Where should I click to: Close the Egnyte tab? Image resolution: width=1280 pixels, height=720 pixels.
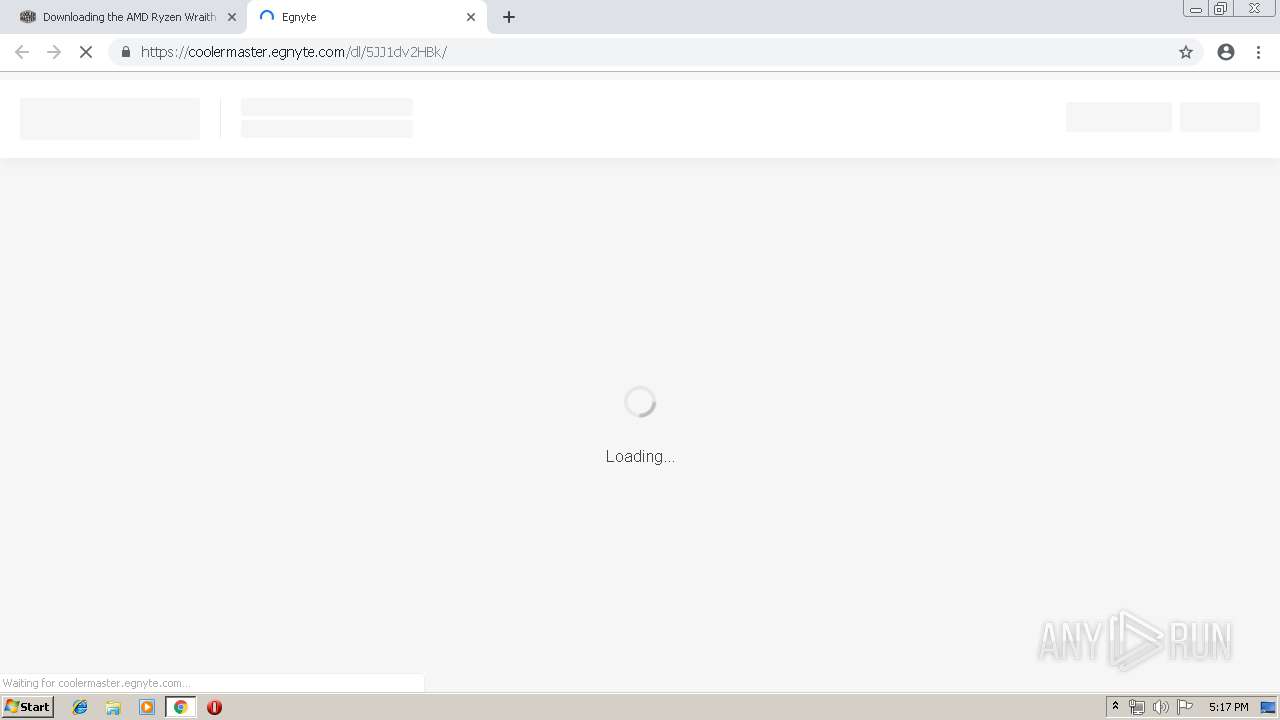coord(471,17)
